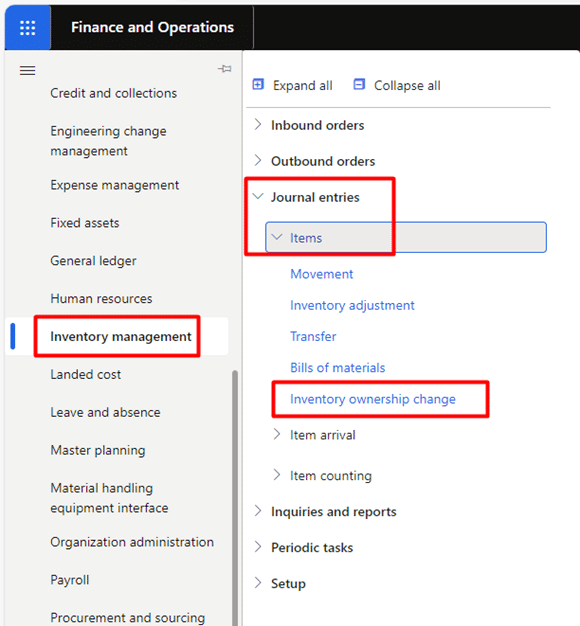Screen dimensions: 580x626
Task: Open the Landed cost module
Action: [x=85, y=374]
